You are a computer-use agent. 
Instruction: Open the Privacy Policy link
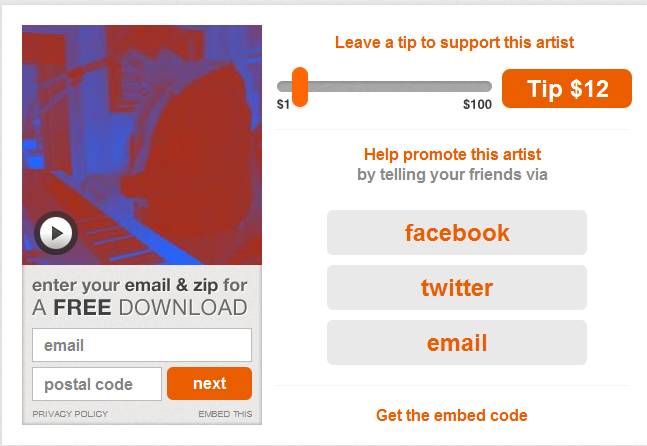pos(70,414)
